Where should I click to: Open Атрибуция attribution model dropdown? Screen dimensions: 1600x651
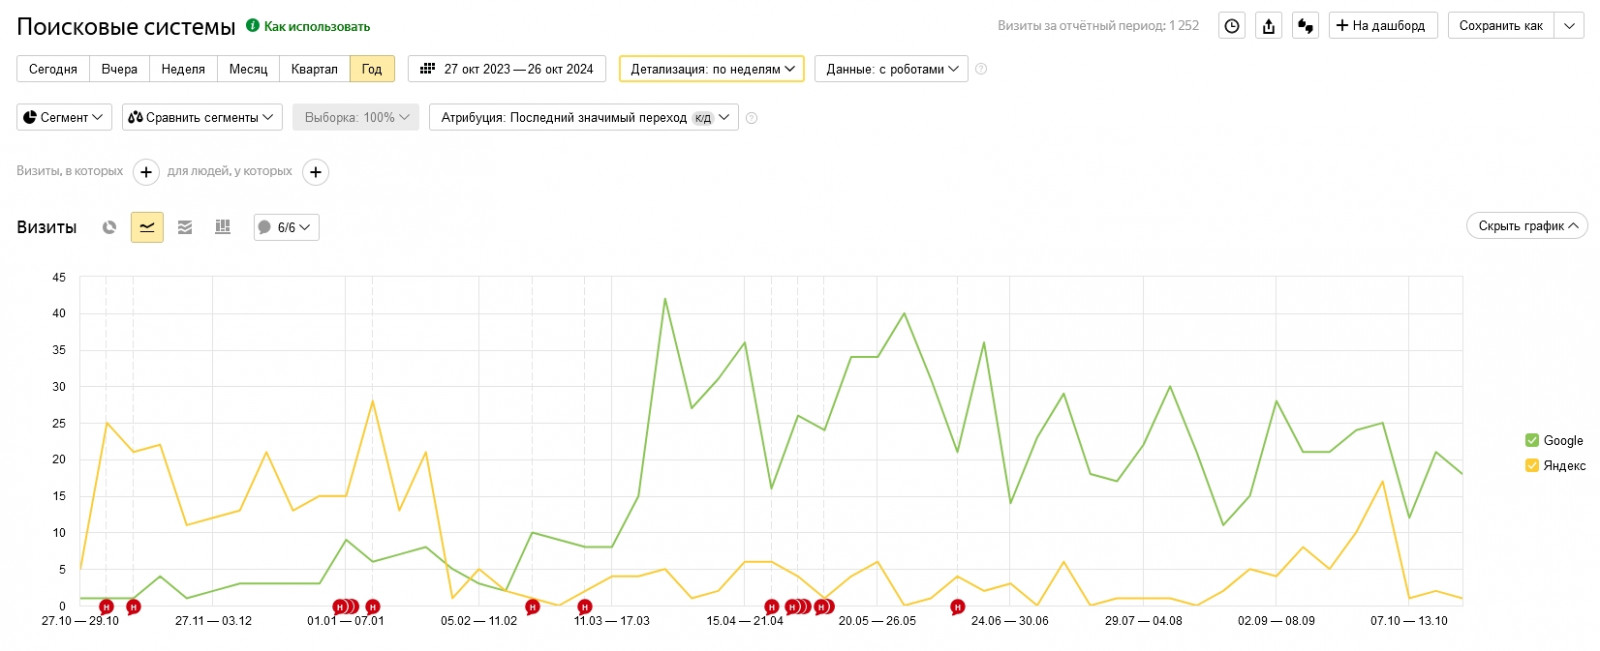(x=584, y=118)
